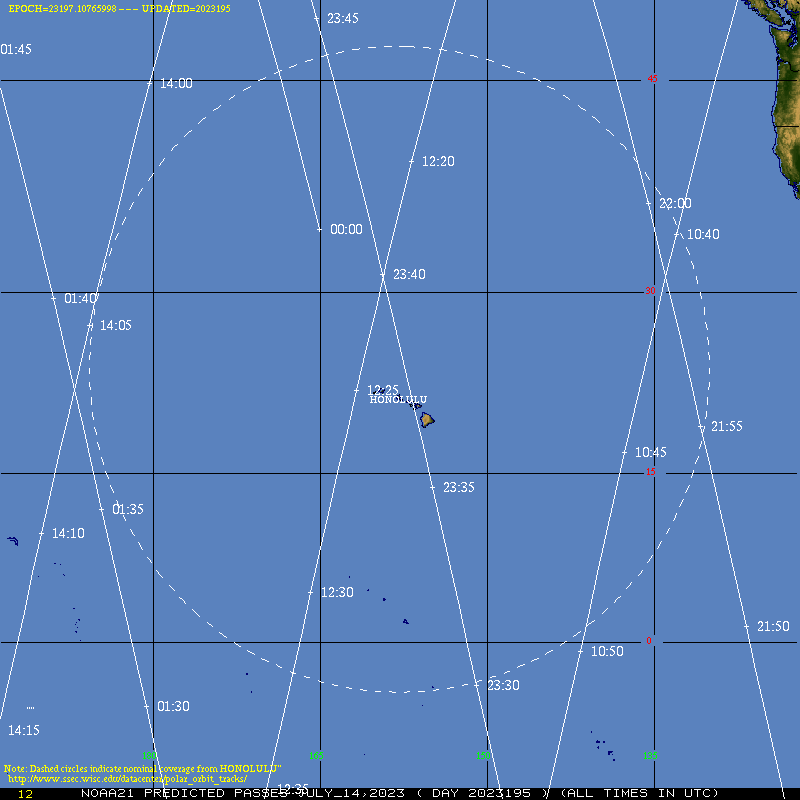Click the 10:45 pass time label
Viewport: 800px width, 800px height.
pos(651,452)
